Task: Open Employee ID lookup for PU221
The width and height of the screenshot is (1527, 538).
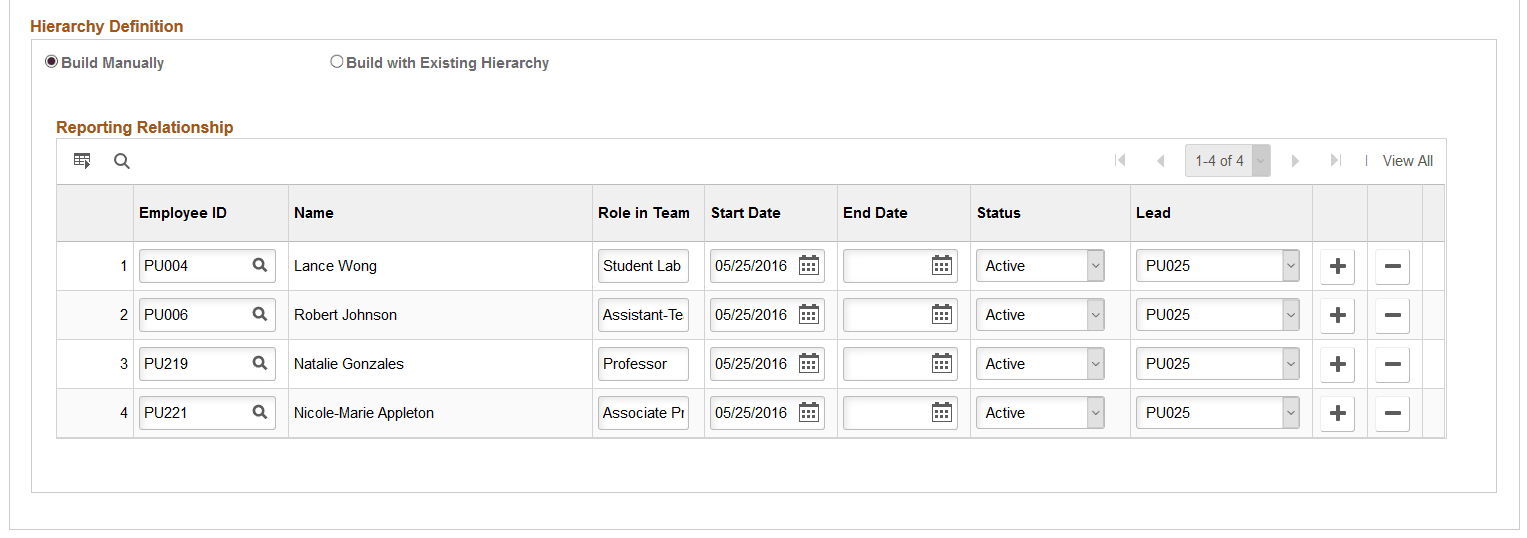Action: (x=260, y=412)
